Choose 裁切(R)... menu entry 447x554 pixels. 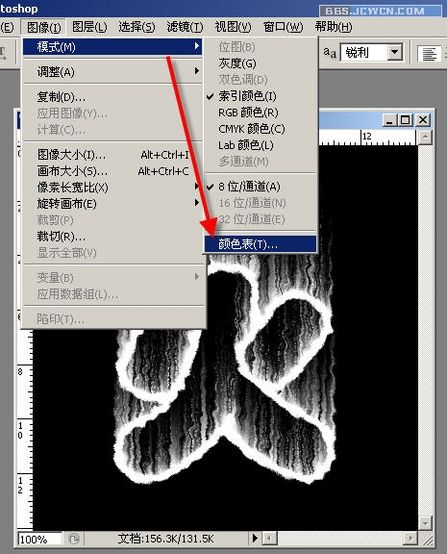[113, 236]
